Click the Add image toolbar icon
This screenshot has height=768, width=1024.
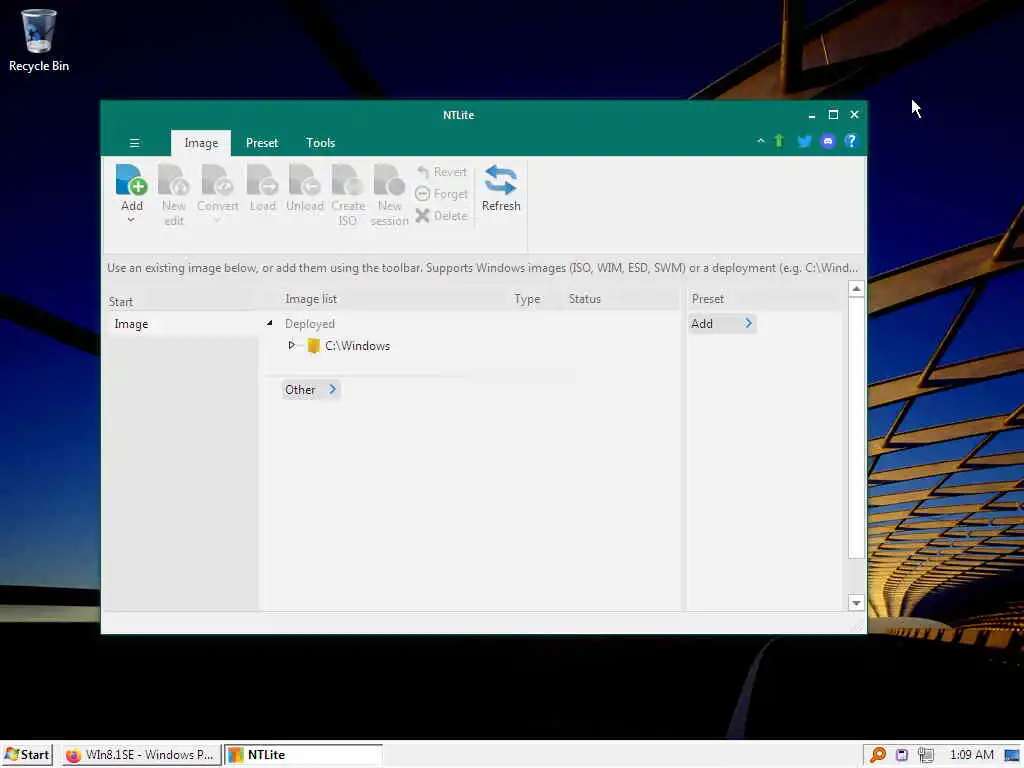click(132, 180)
